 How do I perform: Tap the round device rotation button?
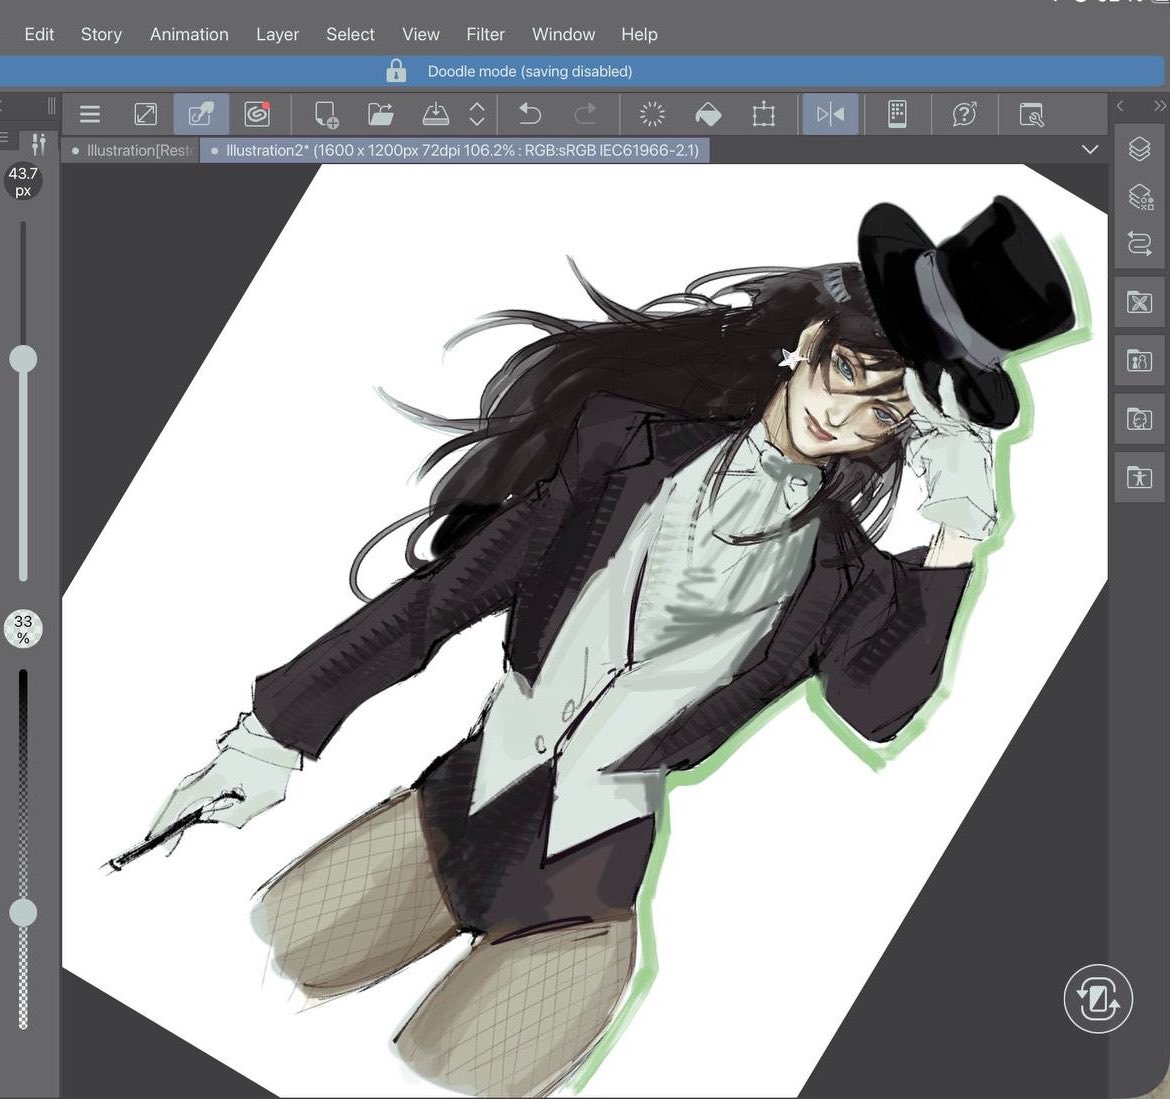tap(1098, 998)
